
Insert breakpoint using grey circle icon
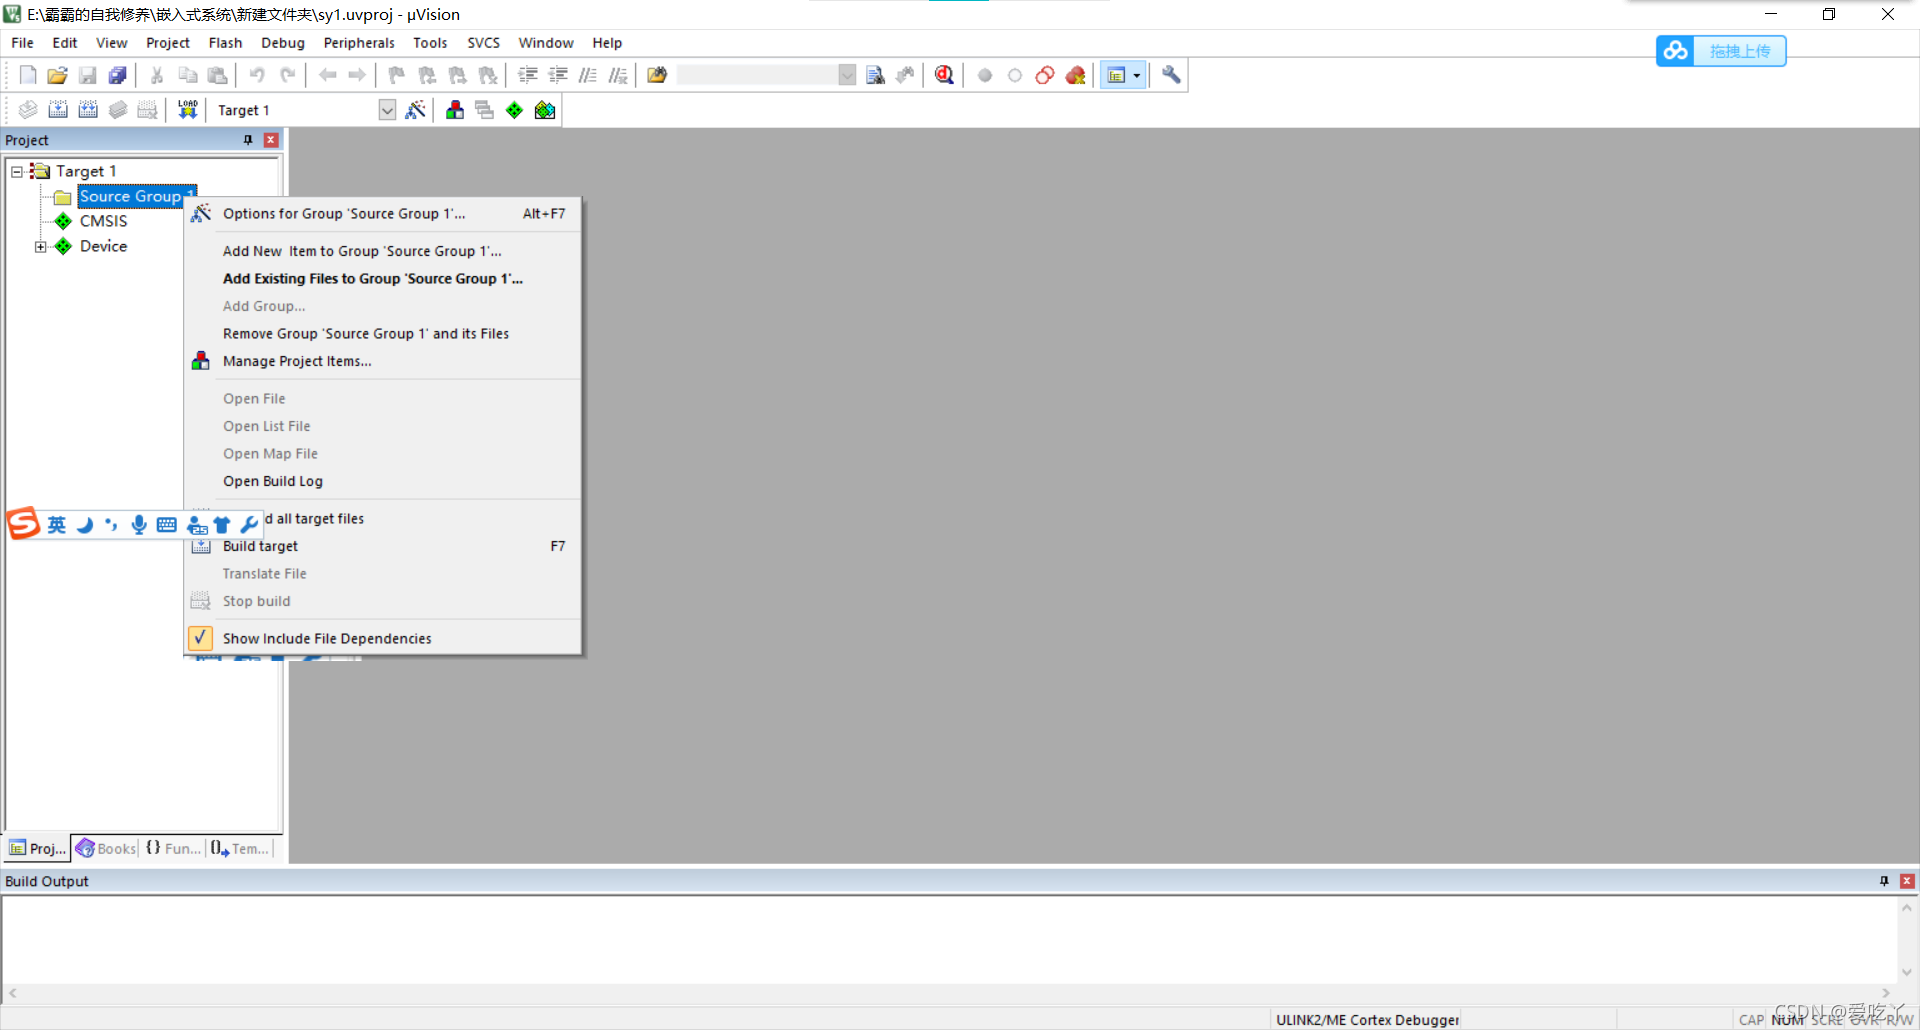pos(985,75)
